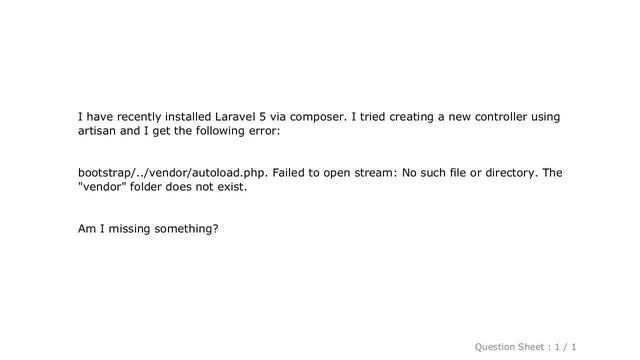Click the word 'folder' after "vendor"

(x=145, y=187)
